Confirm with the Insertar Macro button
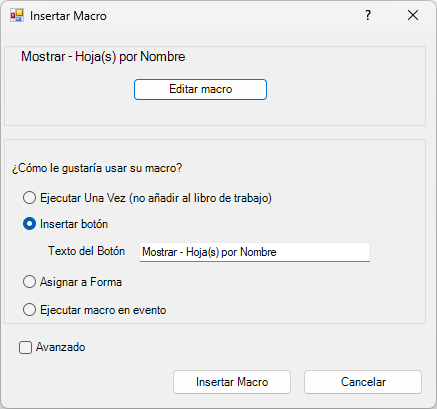This screenshot has height=409, width=437. pyautogui.click(x=232, y=382)
